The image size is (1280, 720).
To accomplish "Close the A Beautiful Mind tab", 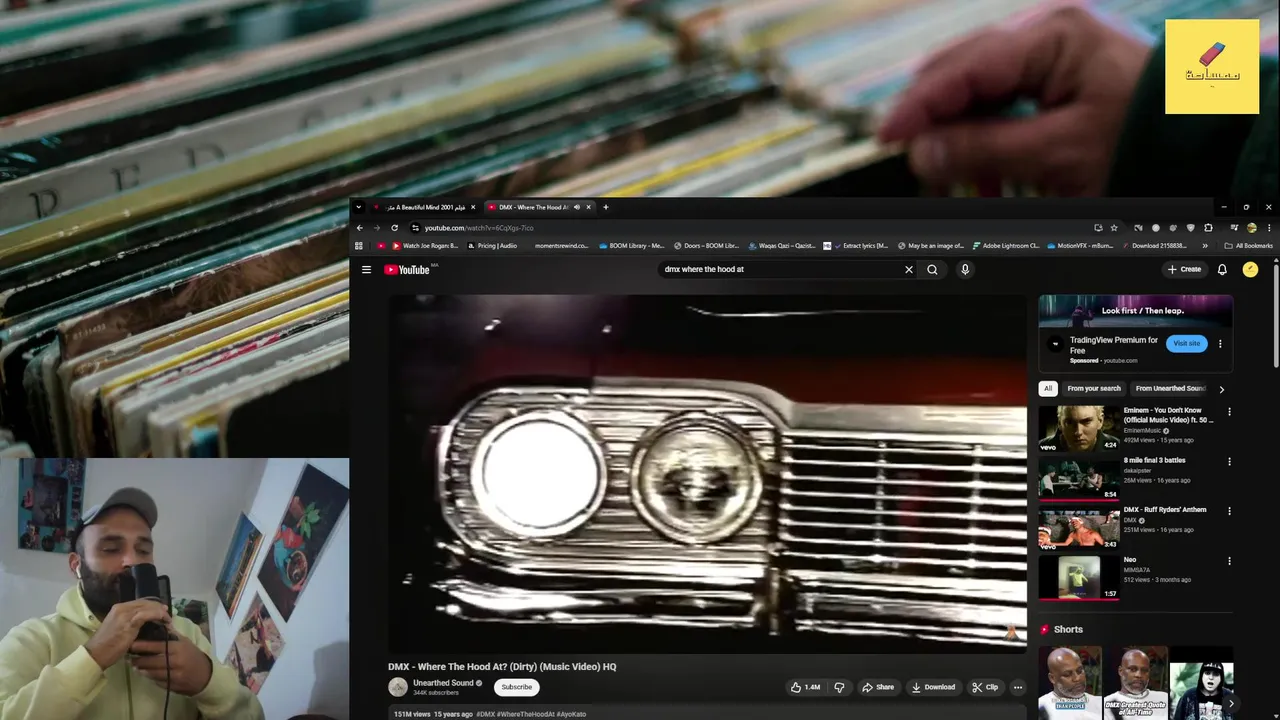I will pyautogui.click(x=473, y=207).
